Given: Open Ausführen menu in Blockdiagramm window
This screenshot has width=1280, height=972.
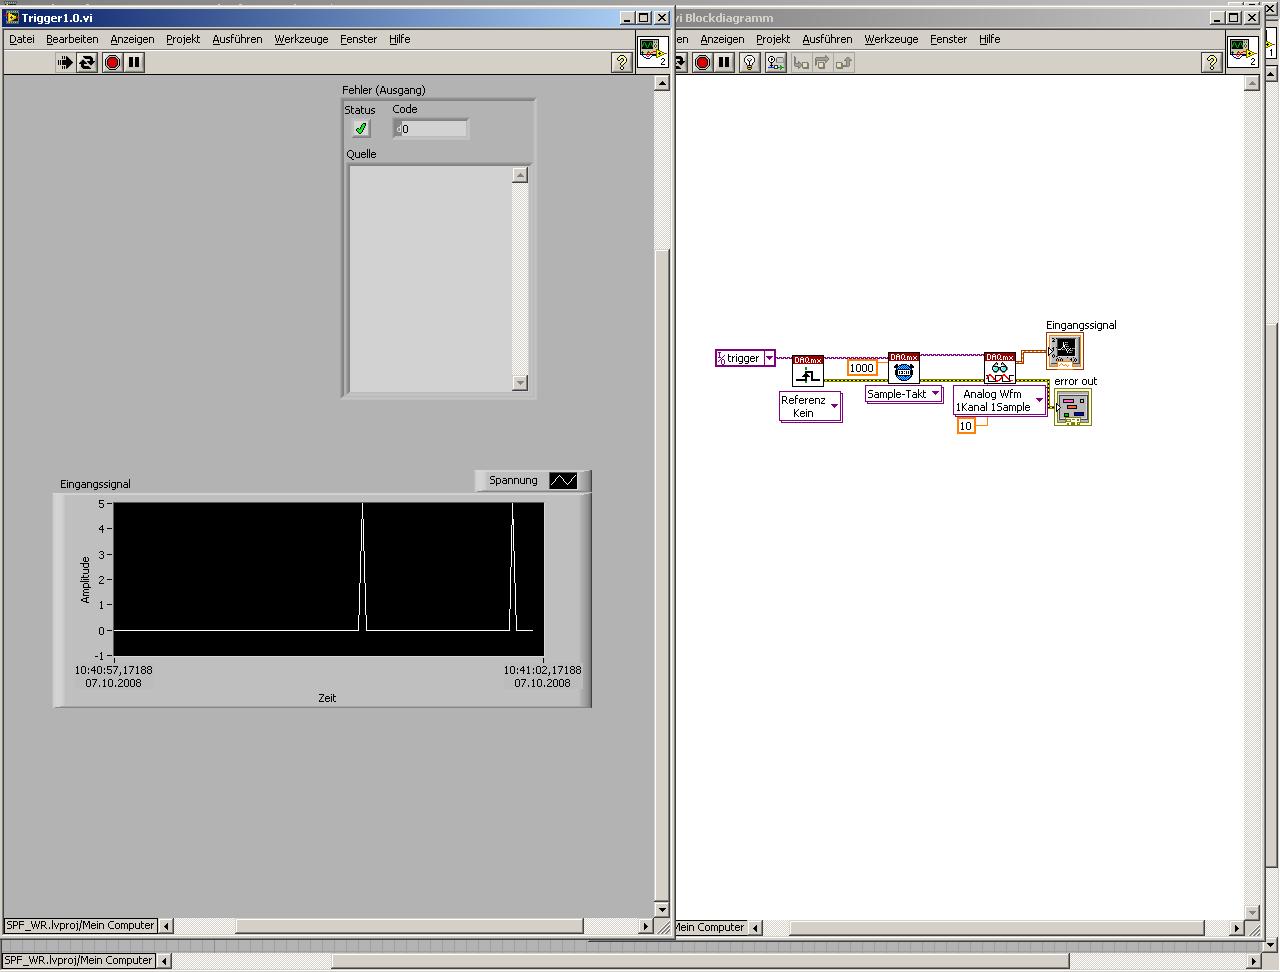Looking at the screenshot, I should click(827, 39).
